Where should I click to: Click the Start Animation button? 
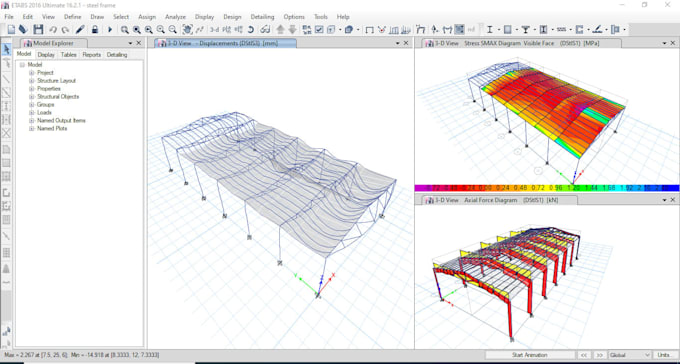[x=530, y=355]
